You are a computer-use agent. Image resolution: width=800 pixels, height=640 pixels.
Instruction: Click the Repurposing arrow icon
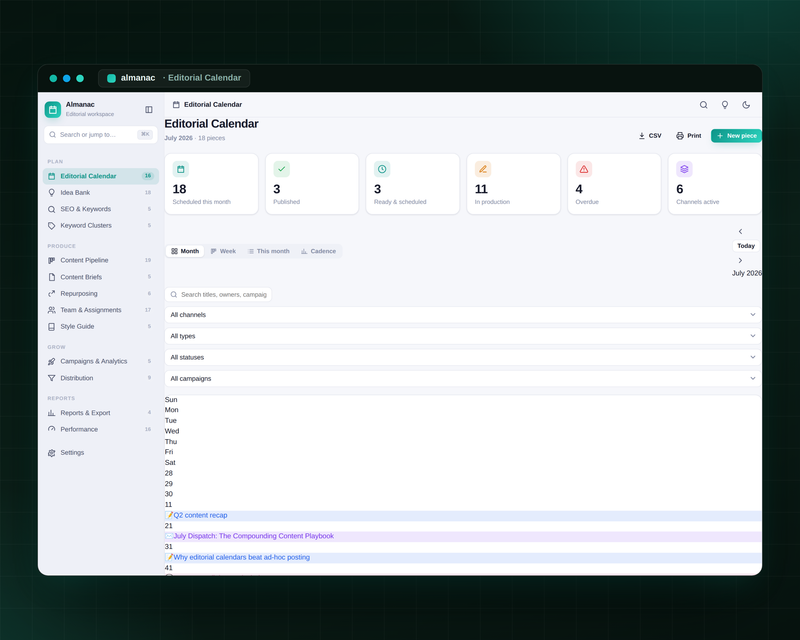pyautogui.click(x=52, y=293)
